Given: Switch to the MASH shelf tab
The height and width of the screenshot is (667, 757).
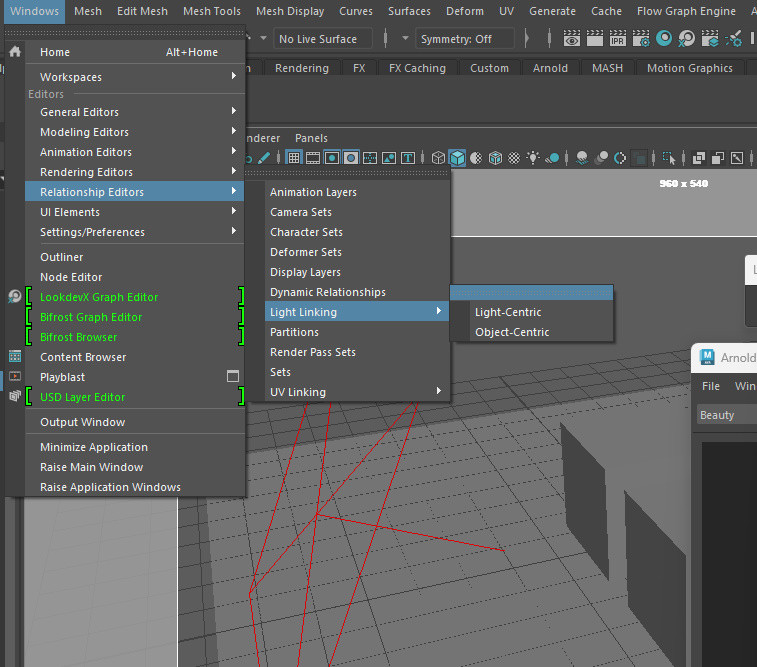Looking at the screenshot, I should (x=607, y=68).
